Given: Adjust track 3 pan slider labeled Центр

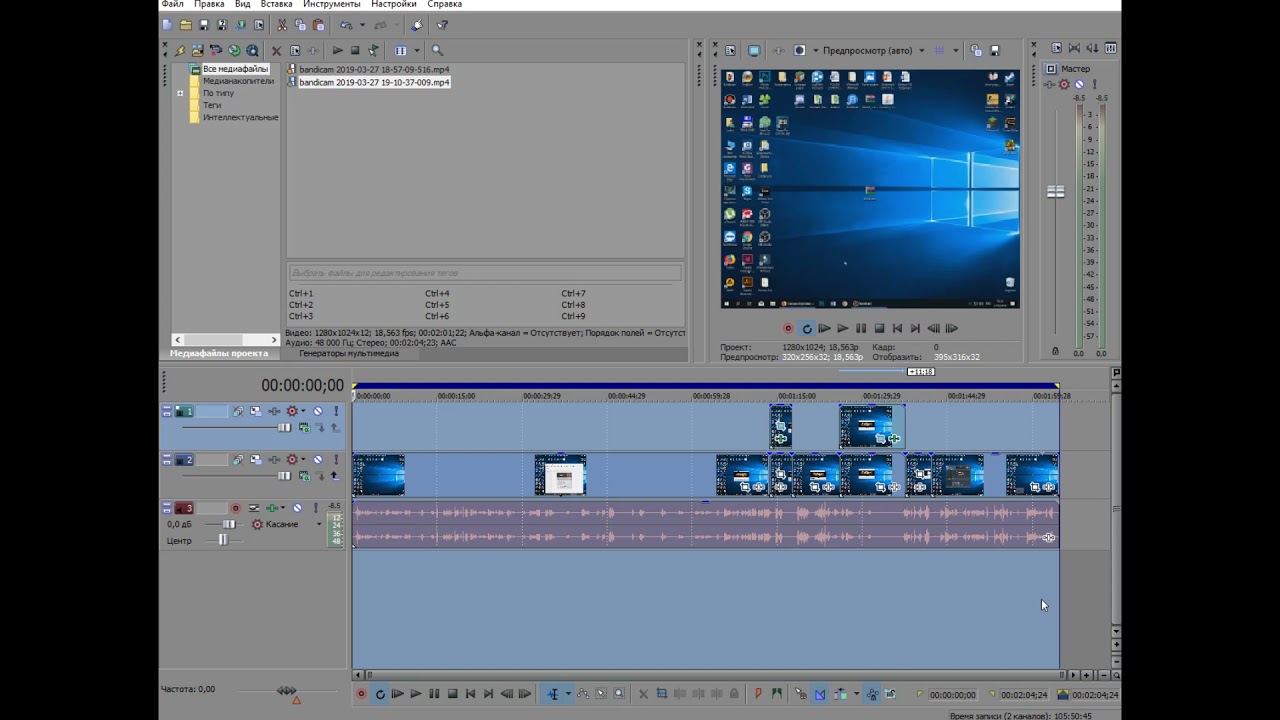Looking at the screenshot, I should [222, 540].
